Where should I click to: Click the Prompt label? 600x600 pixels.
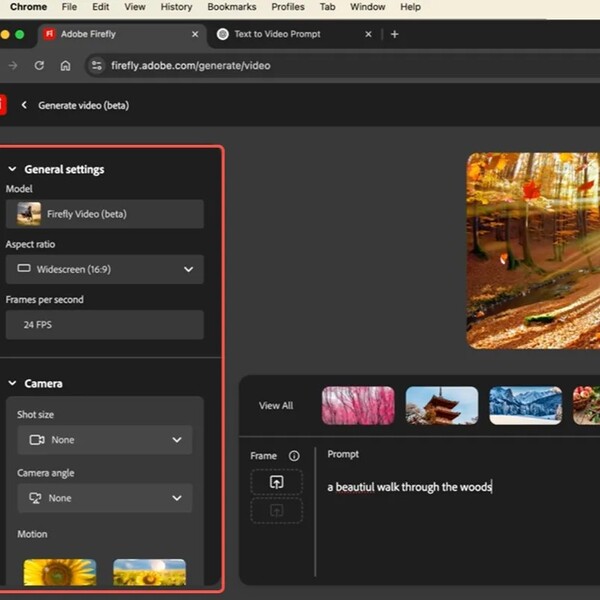point(343,454)
